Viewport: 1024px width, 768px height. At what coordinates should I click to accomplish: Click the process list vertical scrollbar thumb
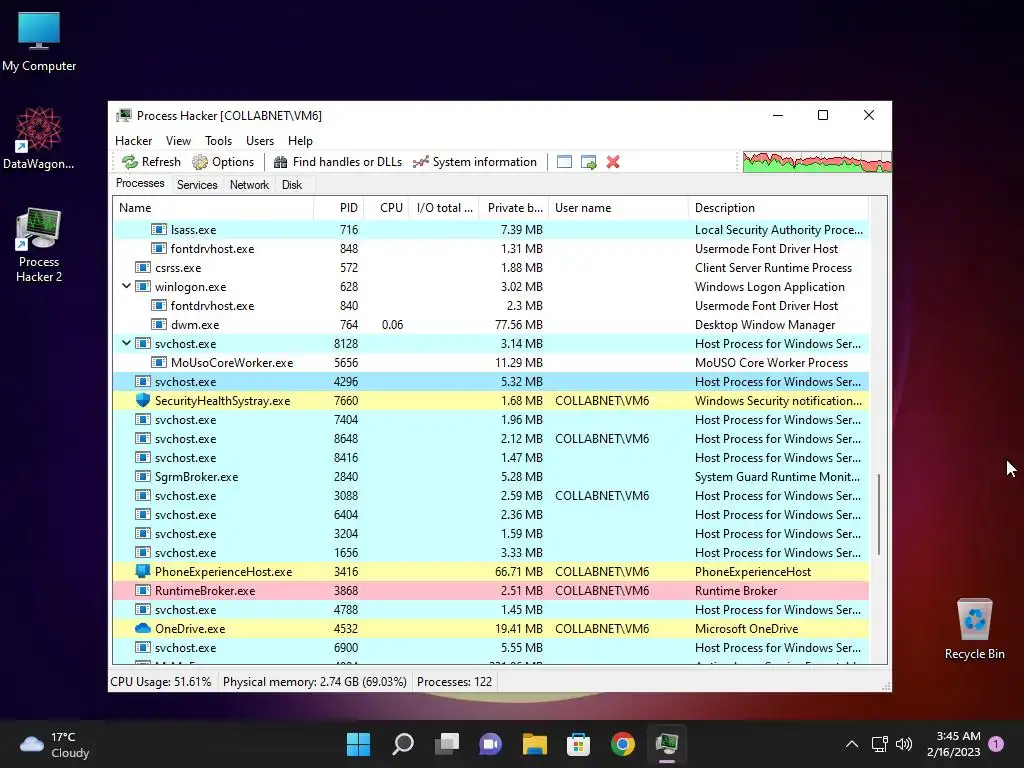(879, 515)
